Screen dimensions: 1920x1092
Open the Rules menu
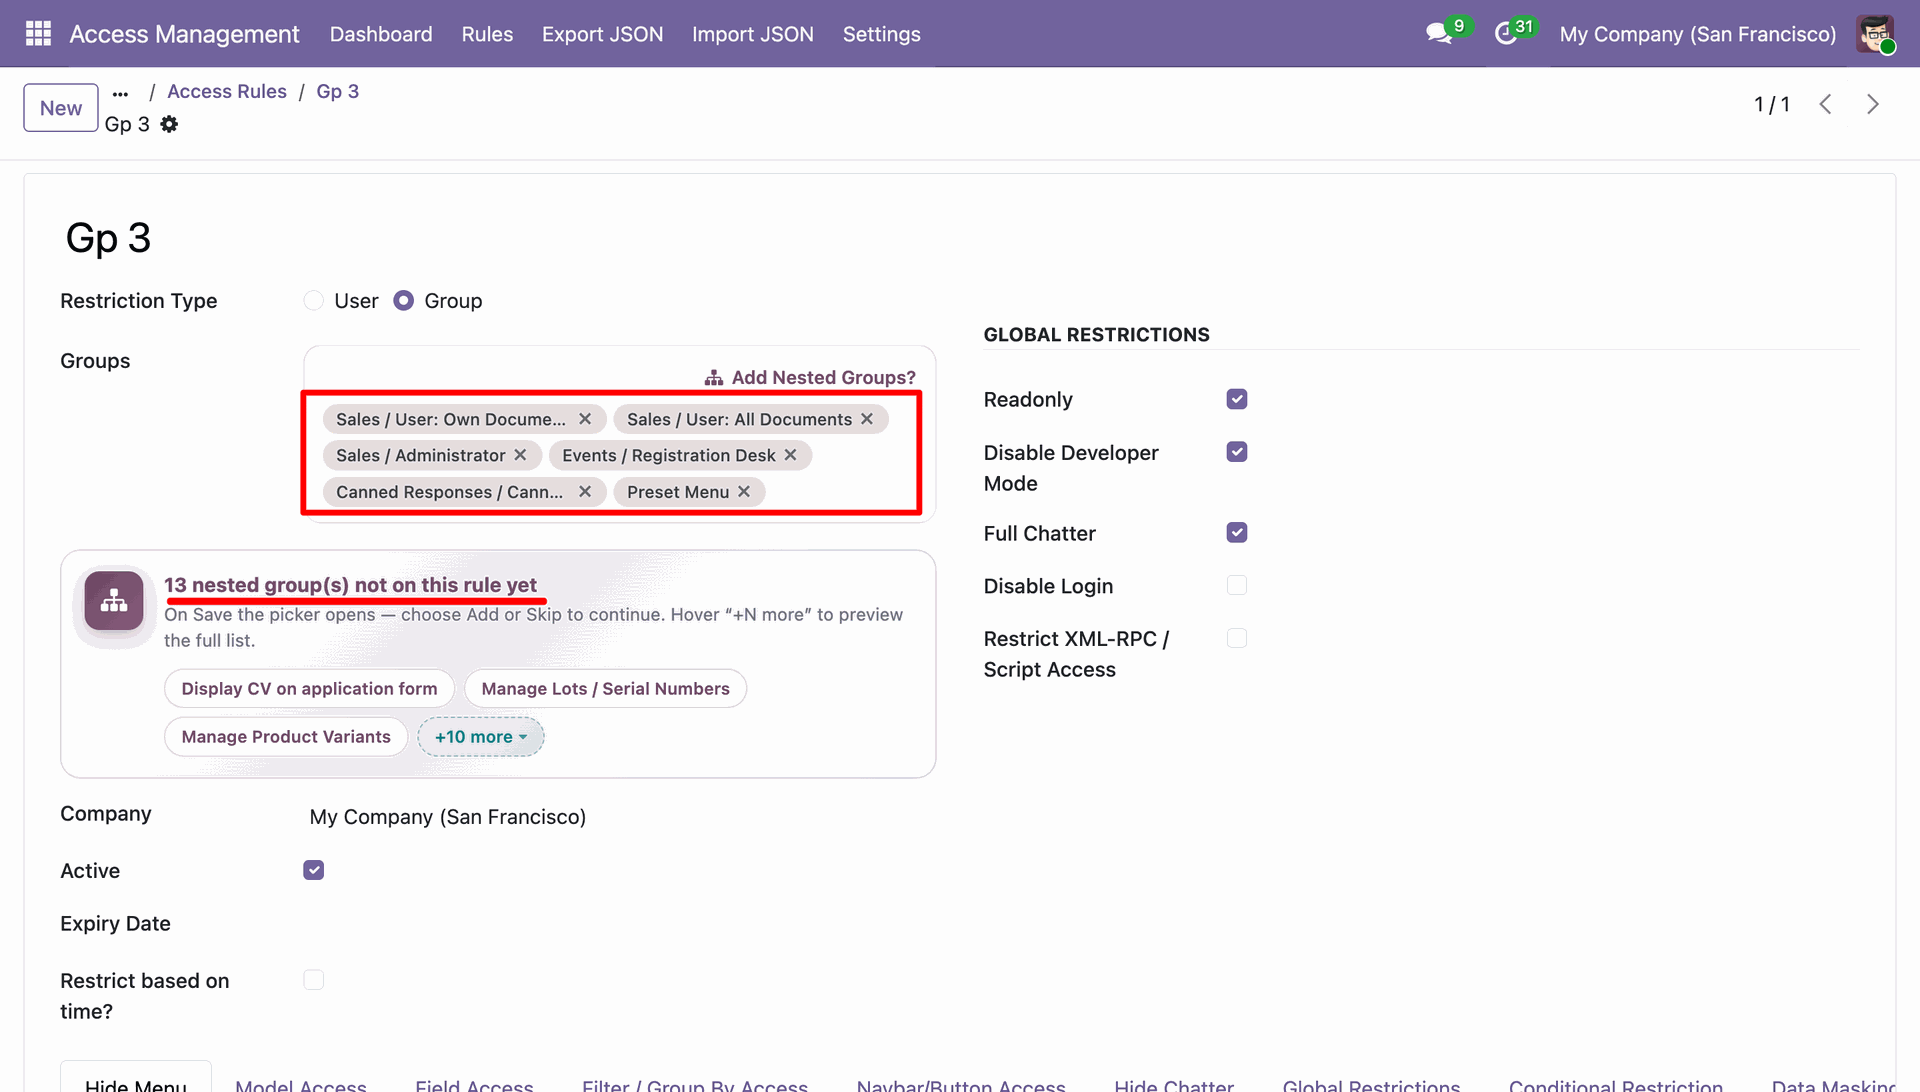(487, 34)
